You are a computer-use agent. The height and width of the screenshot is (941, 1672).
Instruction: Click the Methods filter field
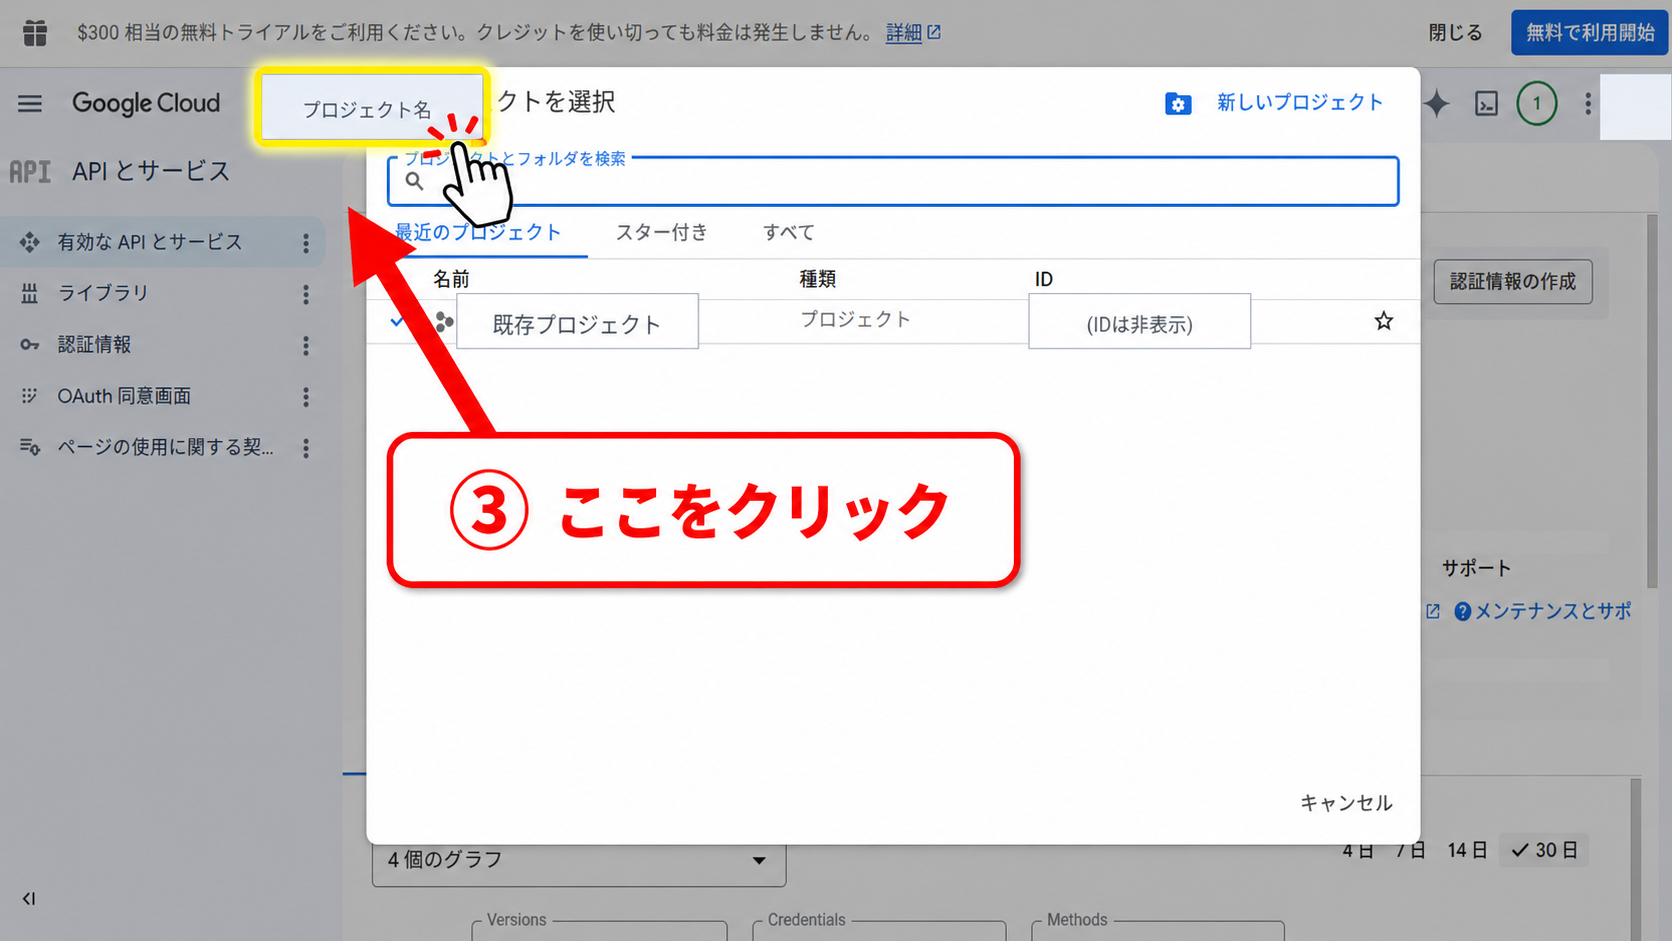click(1158, 930)
